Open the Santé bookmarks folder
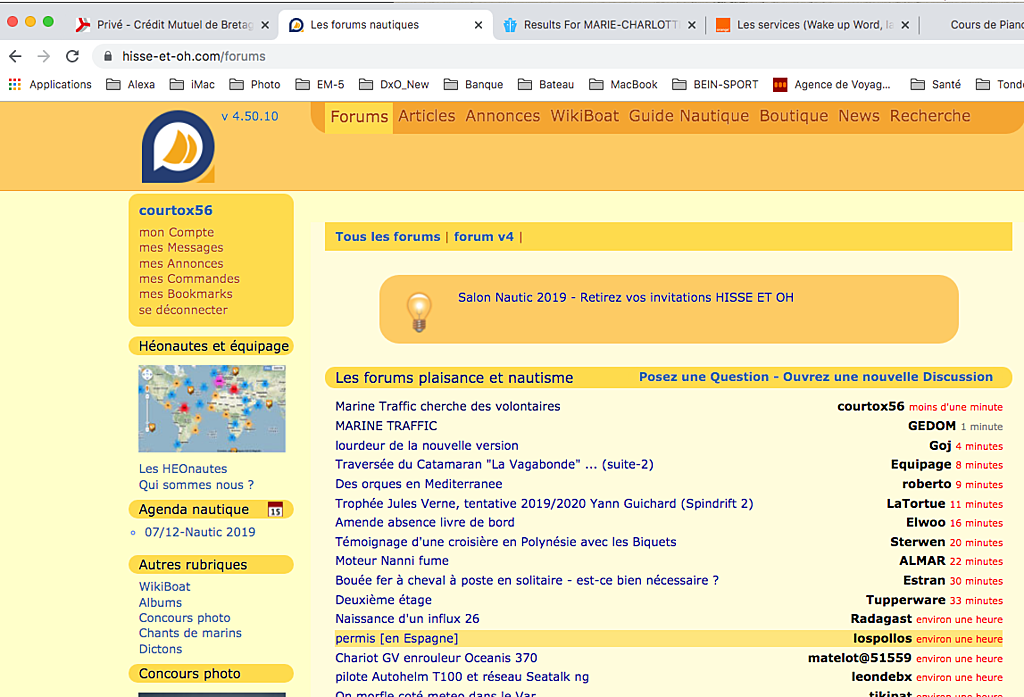 coord(935,84)
